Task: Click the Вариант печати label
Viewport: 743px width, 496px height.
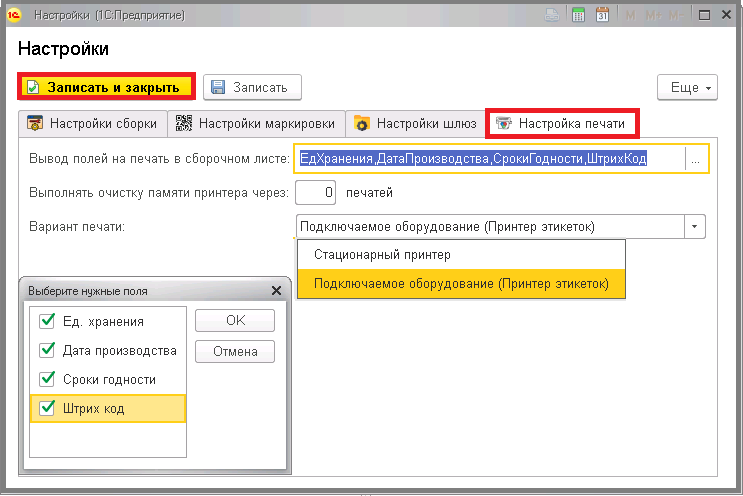Action: [x=77, y=226]
